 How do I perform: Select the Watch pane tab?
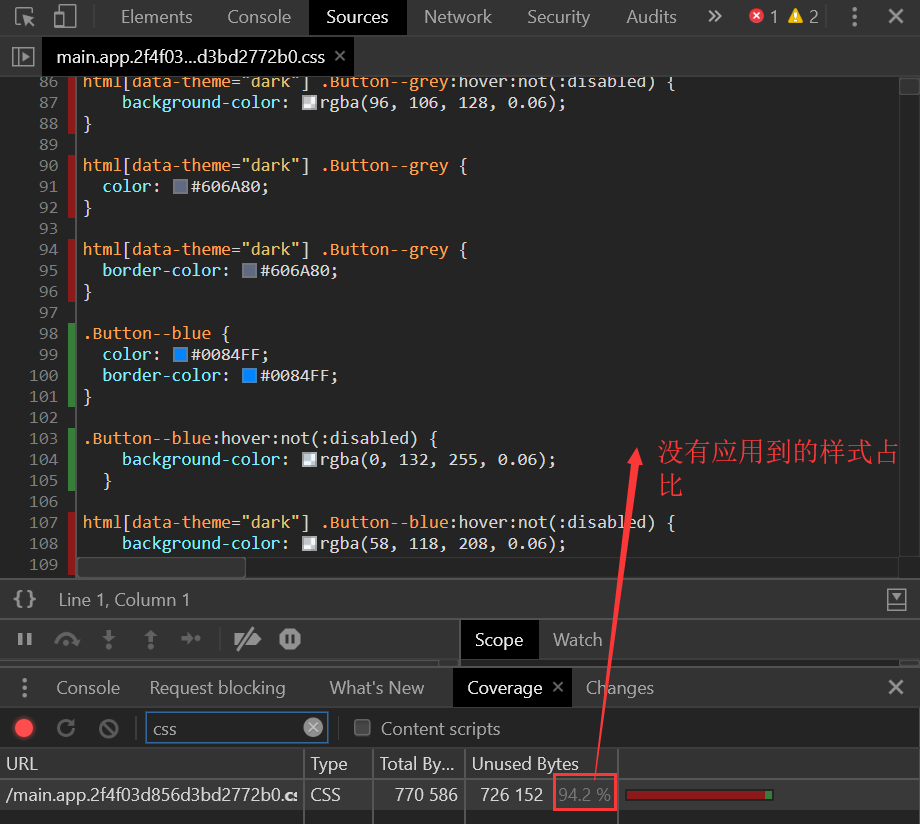pos(577,640)
